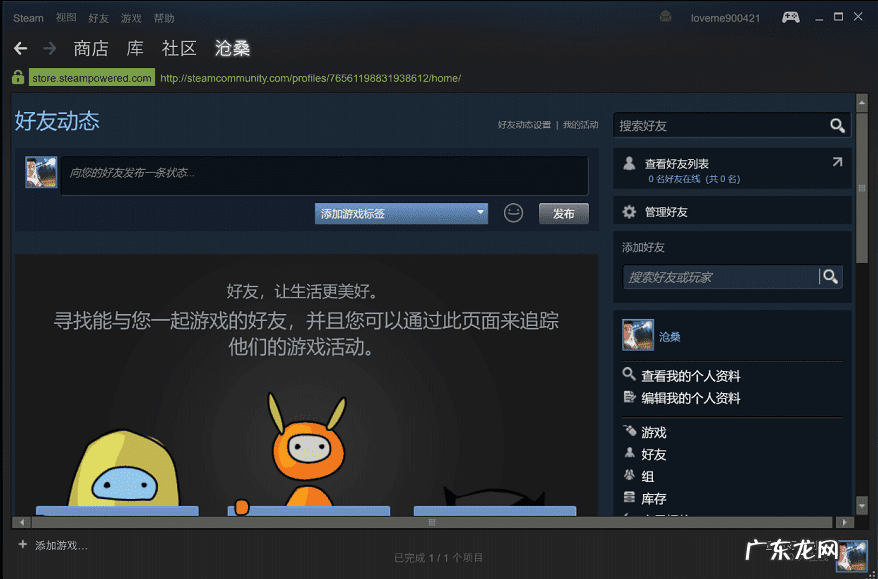Open 编辑我的个人资料
The image size is (878, 579).
point(691,398)
